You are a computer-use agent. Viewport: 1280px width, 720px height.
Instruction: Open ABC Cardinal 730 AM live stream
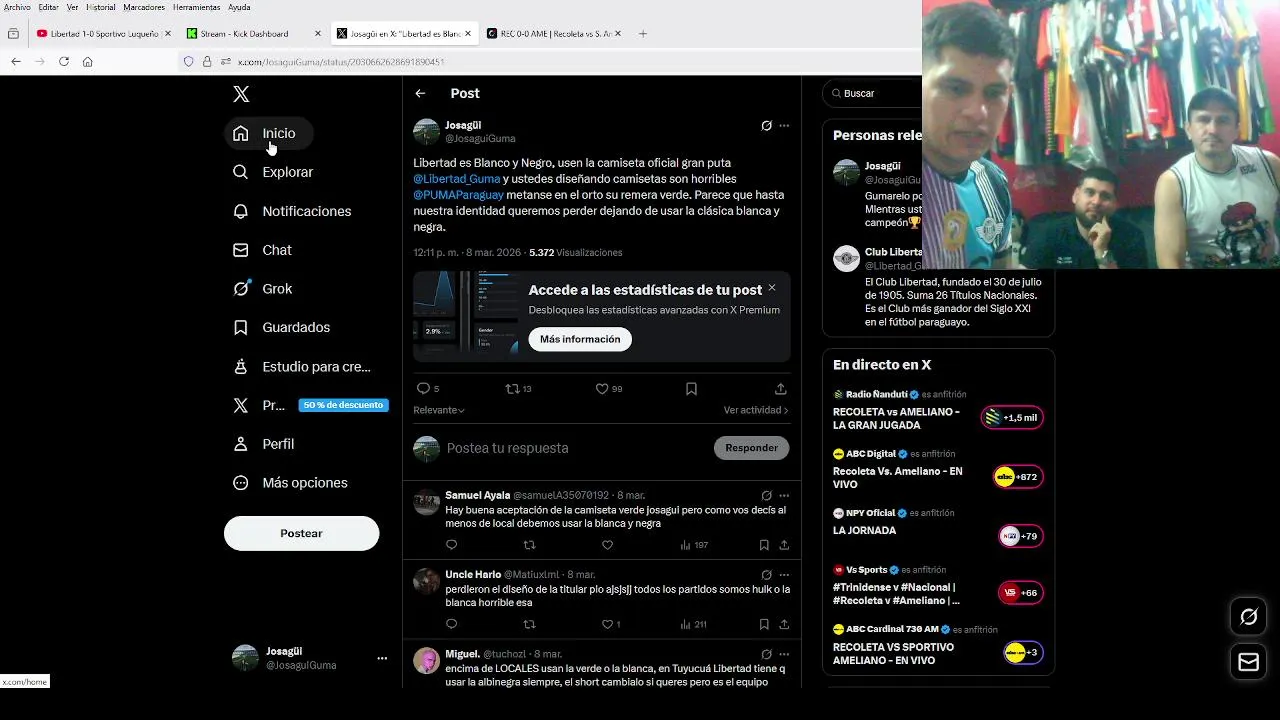click(938, 646)
